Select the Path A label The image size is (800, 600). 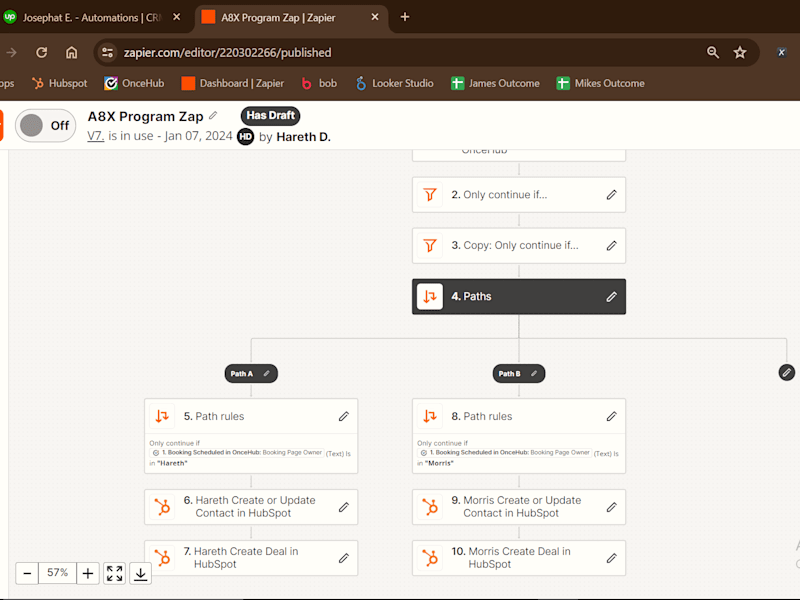coord(242,373)
